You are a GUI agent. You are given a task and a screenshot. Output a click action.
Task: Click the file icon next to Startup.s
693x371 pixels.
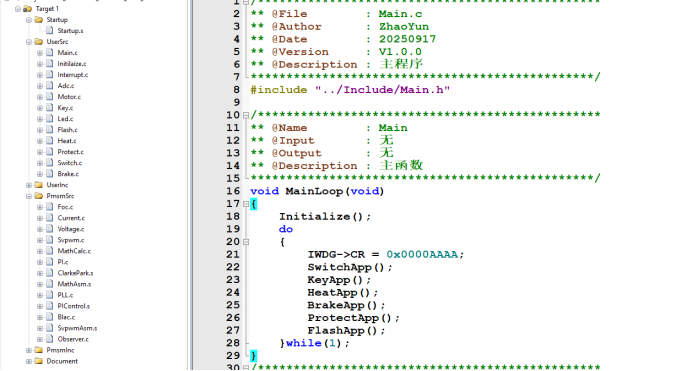pos(50,31)
